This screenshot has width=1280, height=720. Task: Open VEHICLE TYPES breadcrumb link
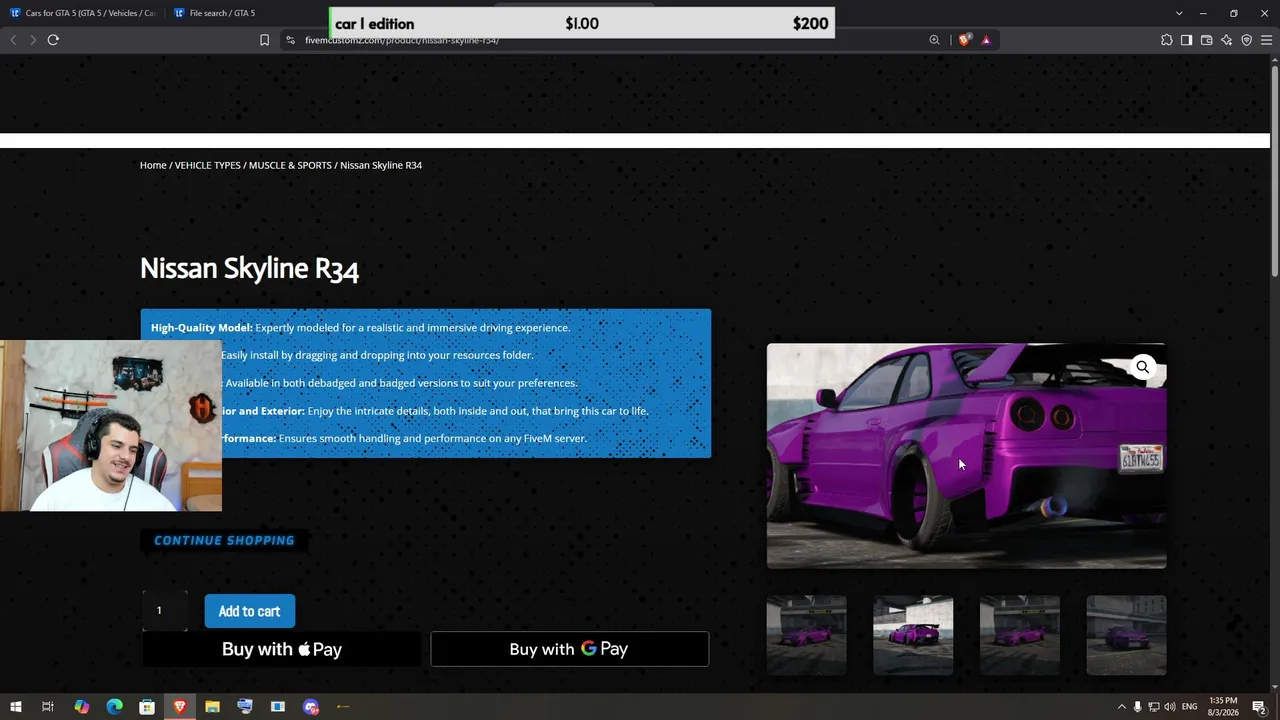tap(208, 165)
